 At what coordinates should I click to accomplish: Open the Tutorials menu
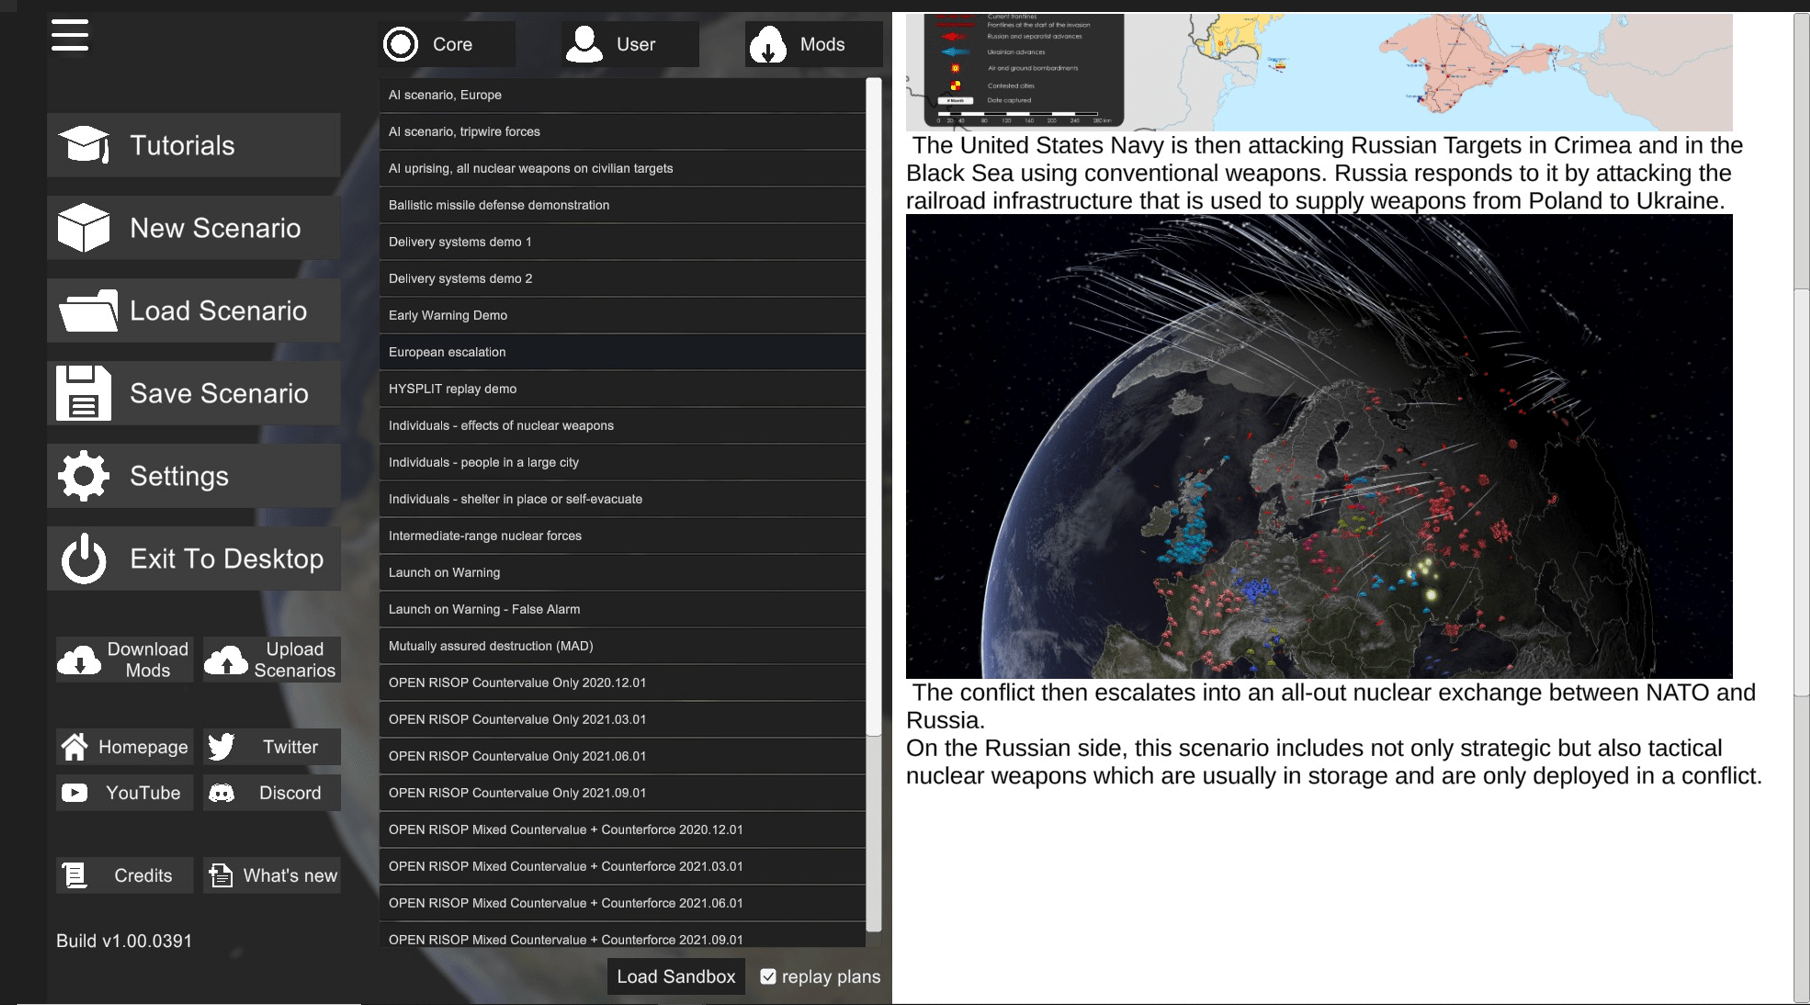point(194,145)
